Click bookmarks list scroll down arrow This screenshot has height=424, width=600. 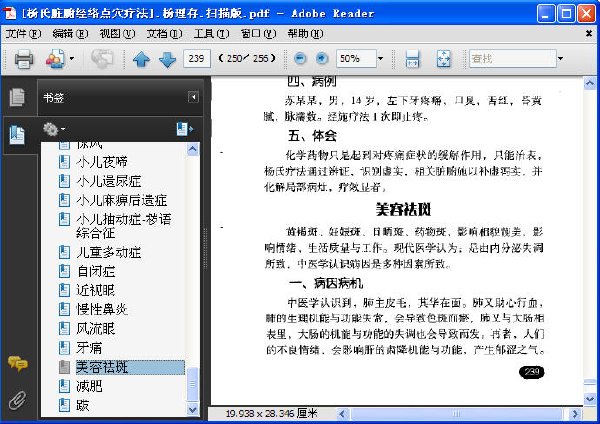(193, 409)
